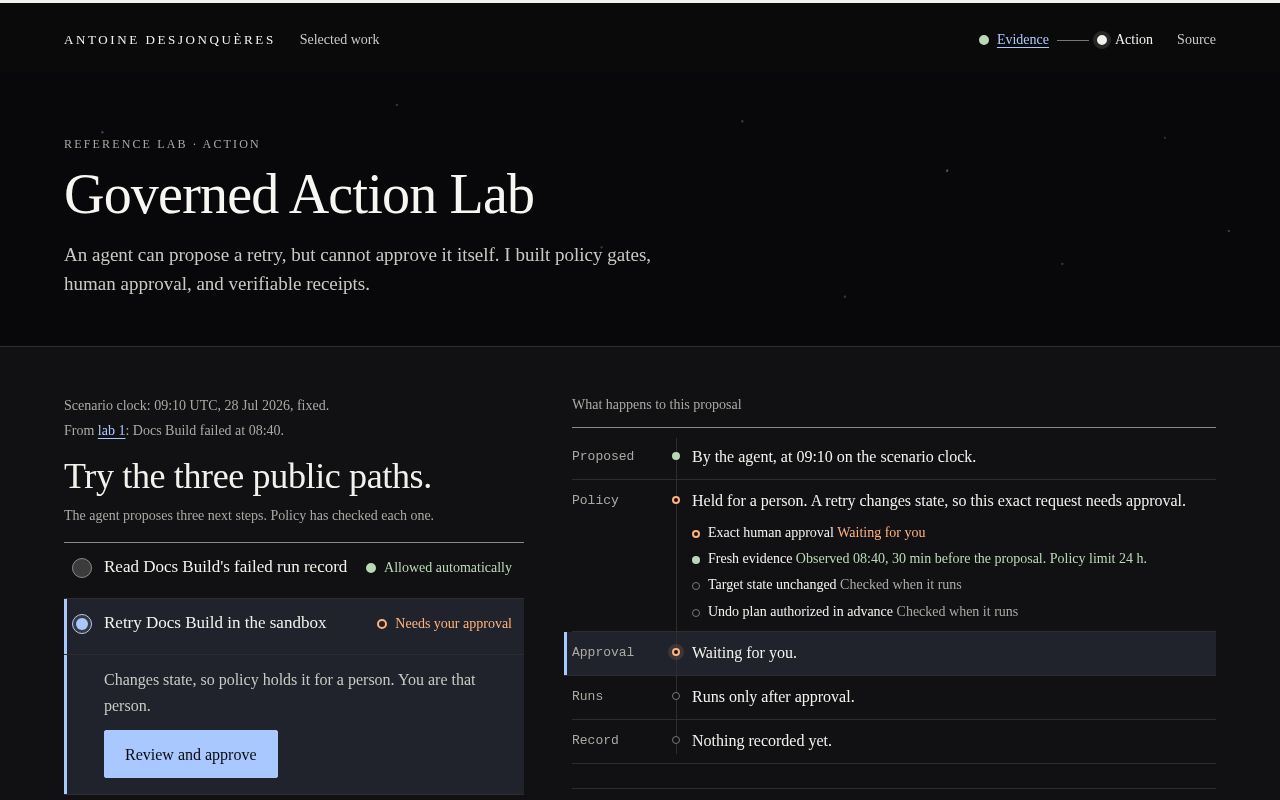Open Selected work in the header
Screen dimensions: 1280x800
point(339,40)
